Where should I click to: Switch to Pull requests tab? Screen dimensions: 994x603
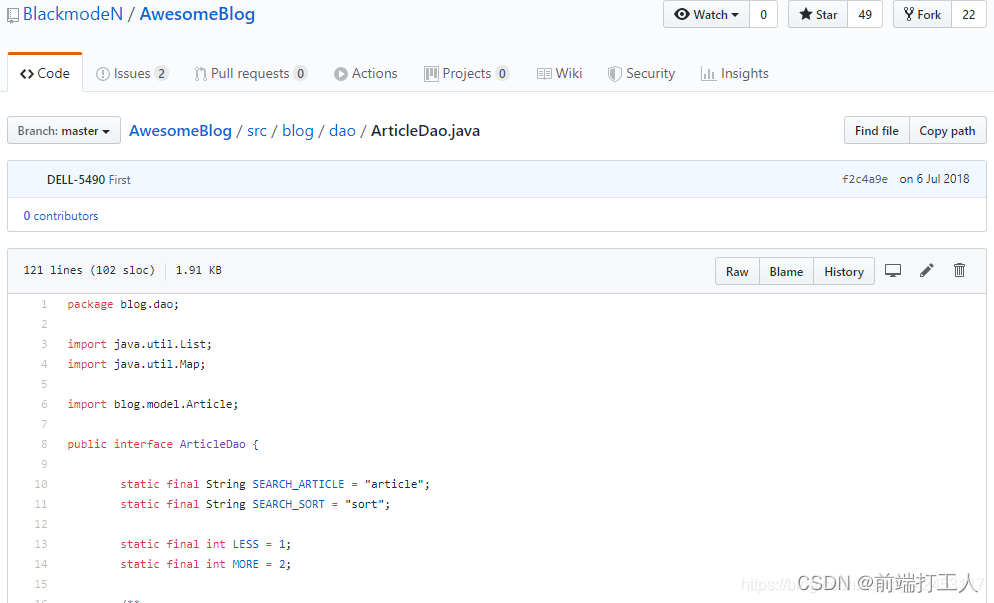click(x=250, y=74)
